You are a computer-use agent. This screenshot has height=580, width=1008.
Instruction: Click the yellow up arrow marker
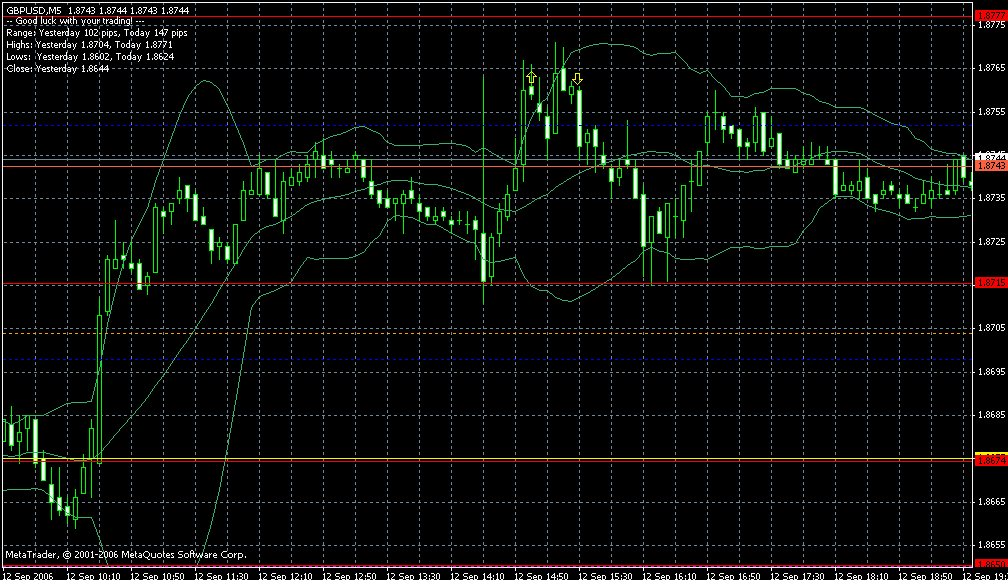[531, 78]
